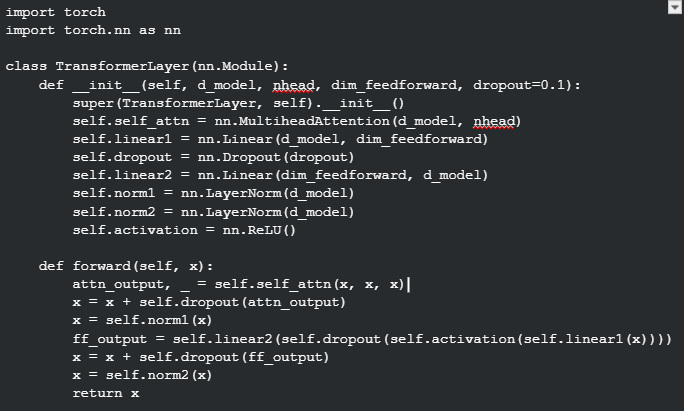
Task: Click the x = x + self.dropout(attn_output) line
Action: click(x=209, y=302)
